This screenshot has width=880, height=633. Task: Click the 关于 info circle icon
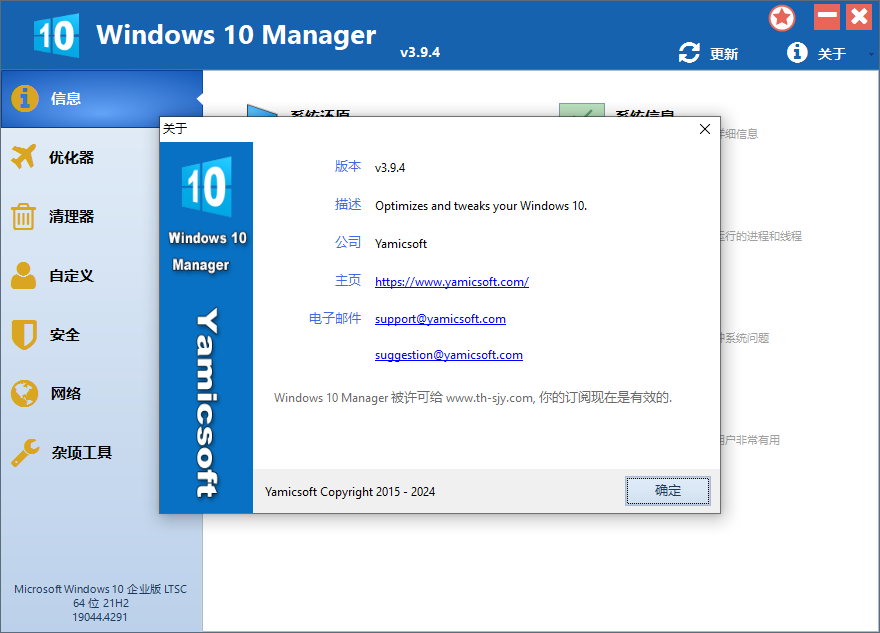point(797,53)
